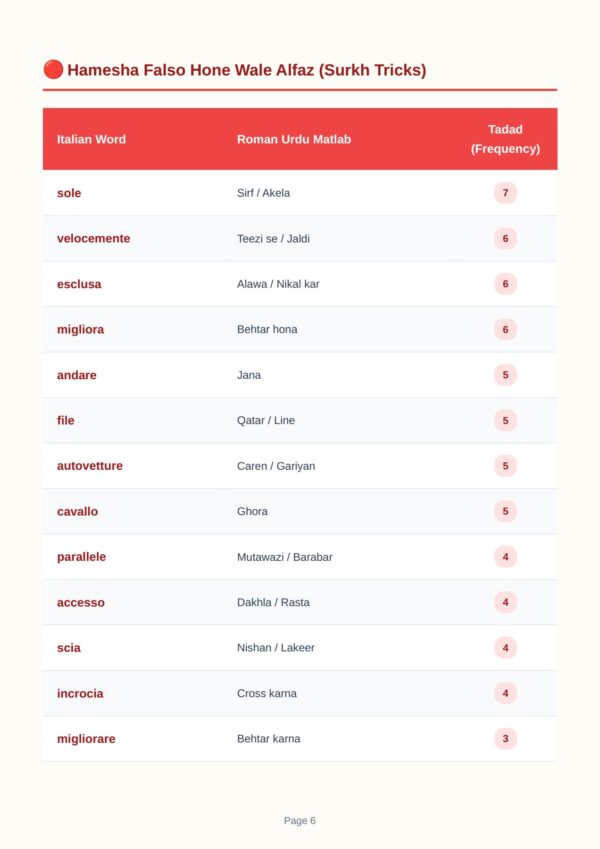The height and width of the screenshot is (849, 600).
Task: Click the meaning Mutawazi / Barabar
Action: click(285, 557)
